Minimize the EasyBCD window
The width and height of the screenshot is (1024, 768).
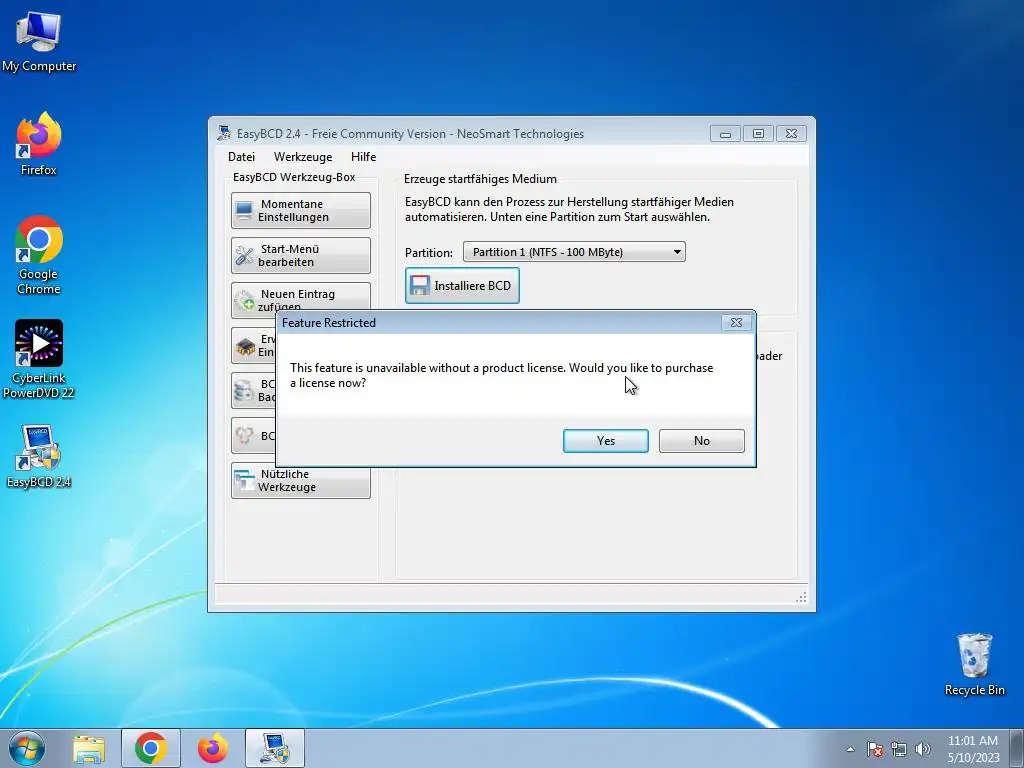[x=725, y=134]
